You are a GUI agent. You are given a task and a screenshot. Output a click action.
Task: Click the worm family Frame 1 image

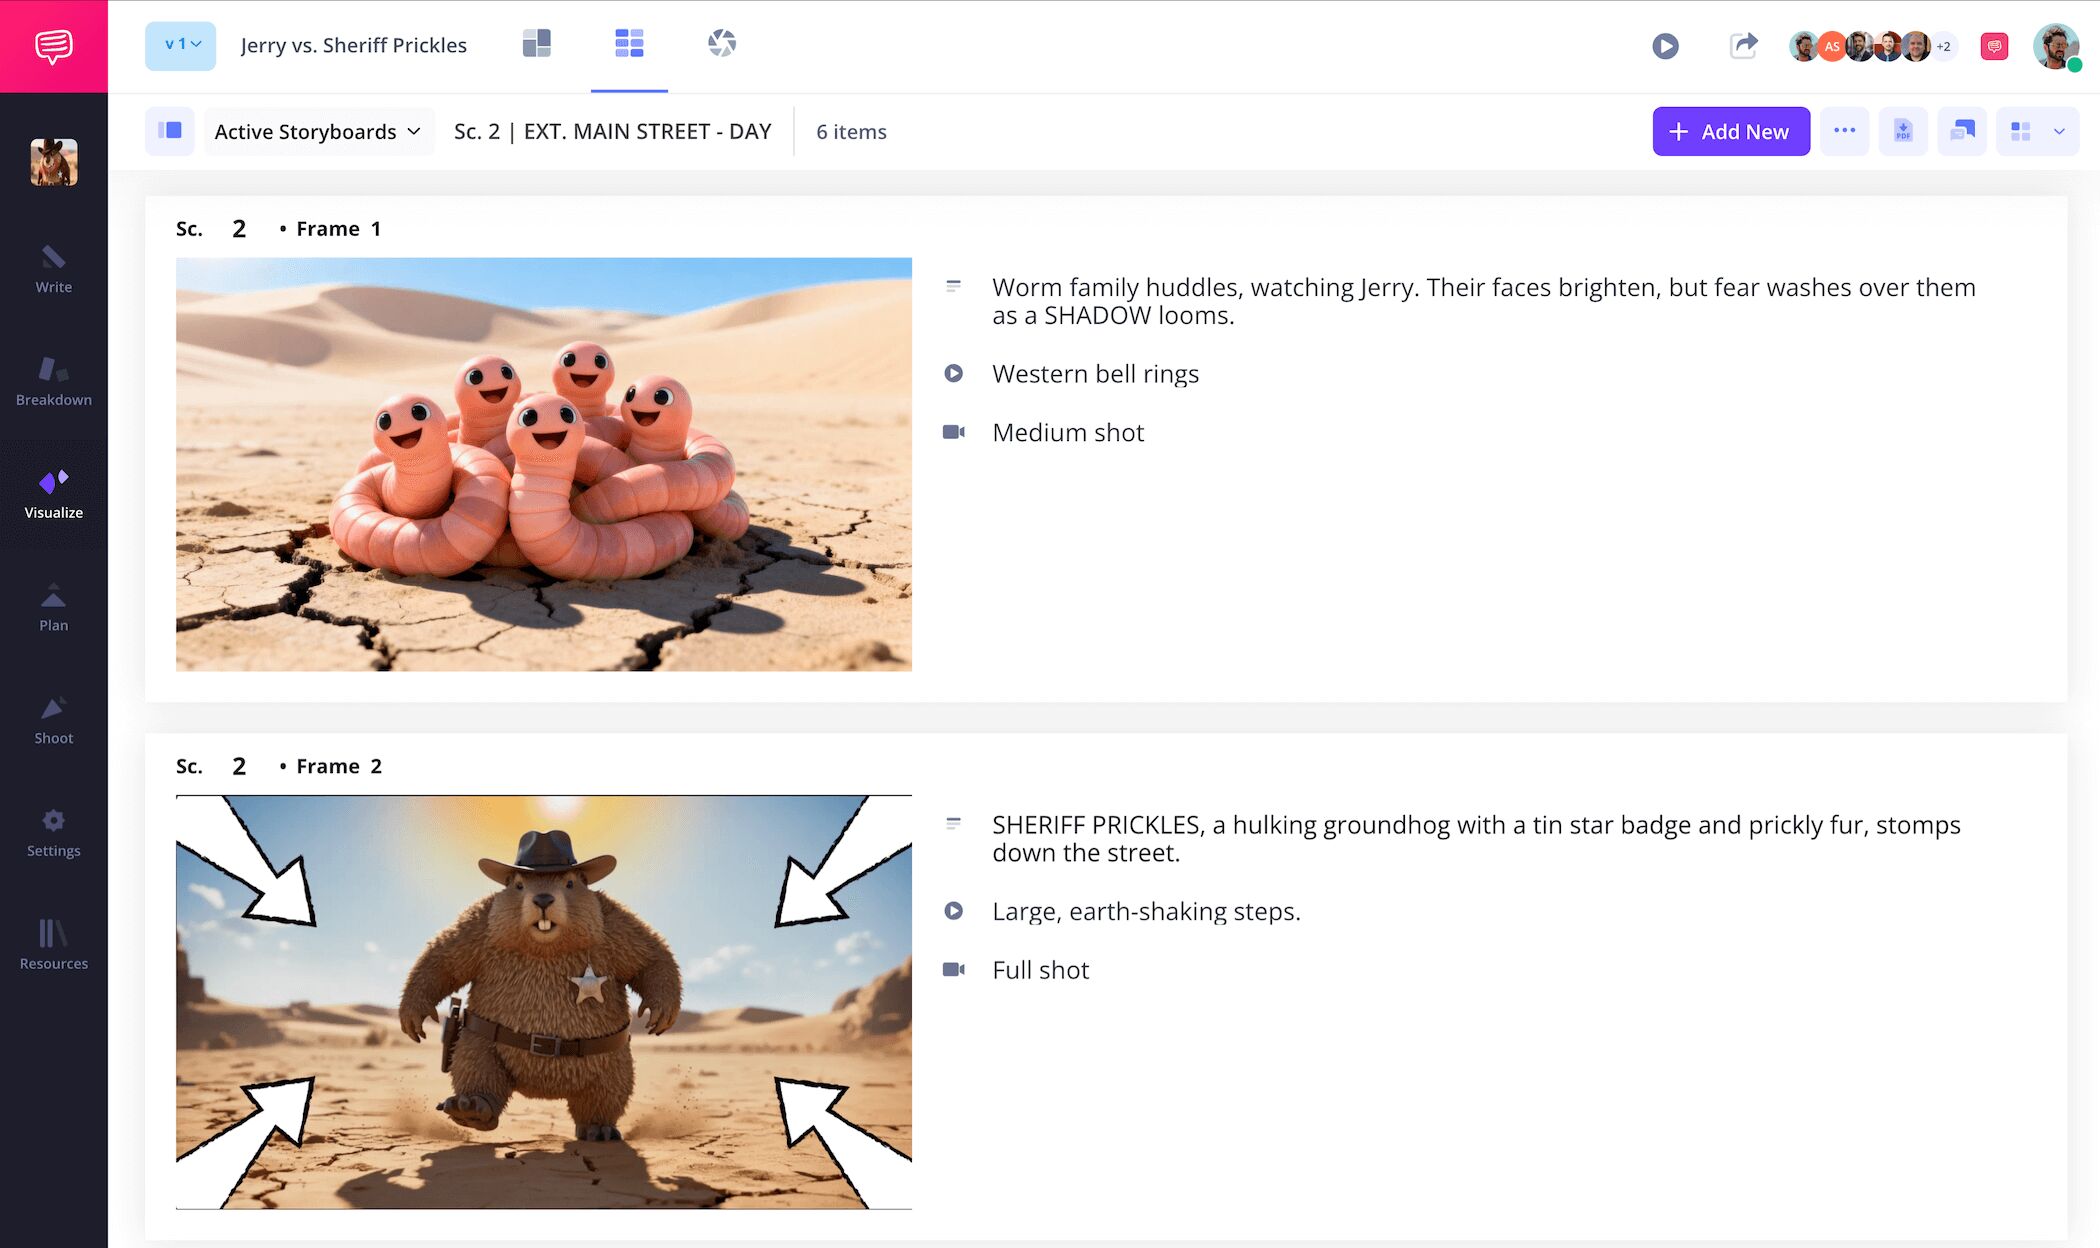[543, 464]
